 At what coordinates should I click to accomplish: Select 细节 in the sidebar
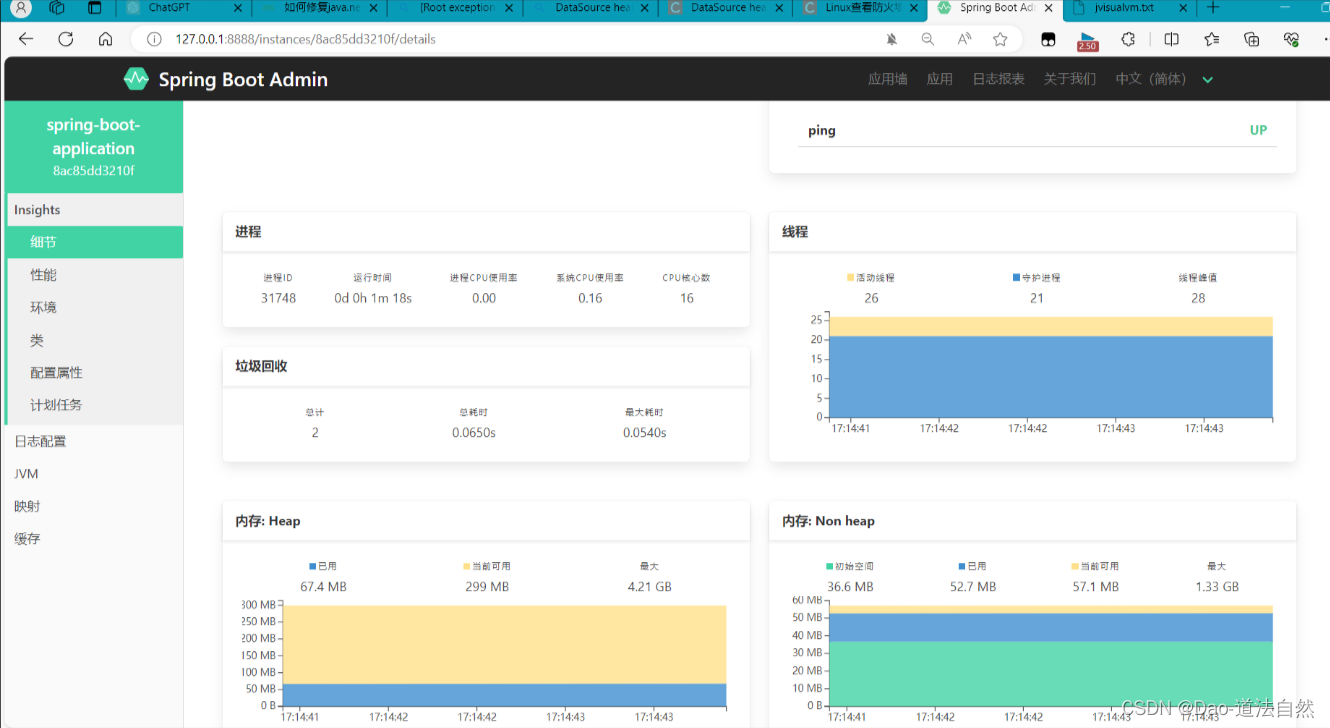click(94, 242)
